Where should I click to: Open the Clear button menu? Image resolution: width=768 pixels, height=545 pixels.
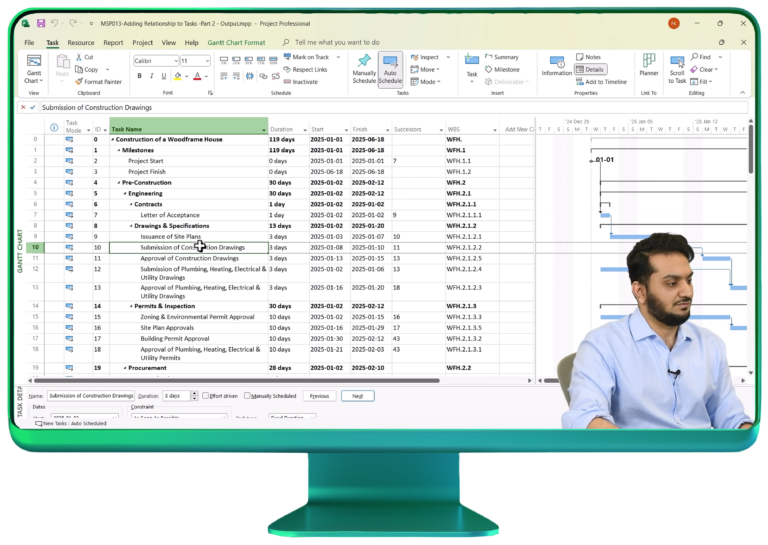pyautogui.click(x=704, y=70)
